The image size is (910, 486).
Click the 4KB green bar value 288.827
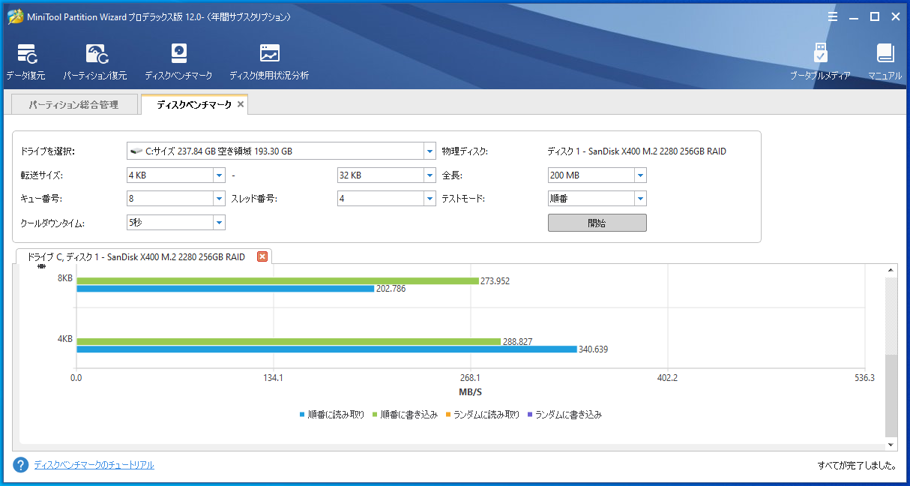pyautogui.click(x=518, y=341)
